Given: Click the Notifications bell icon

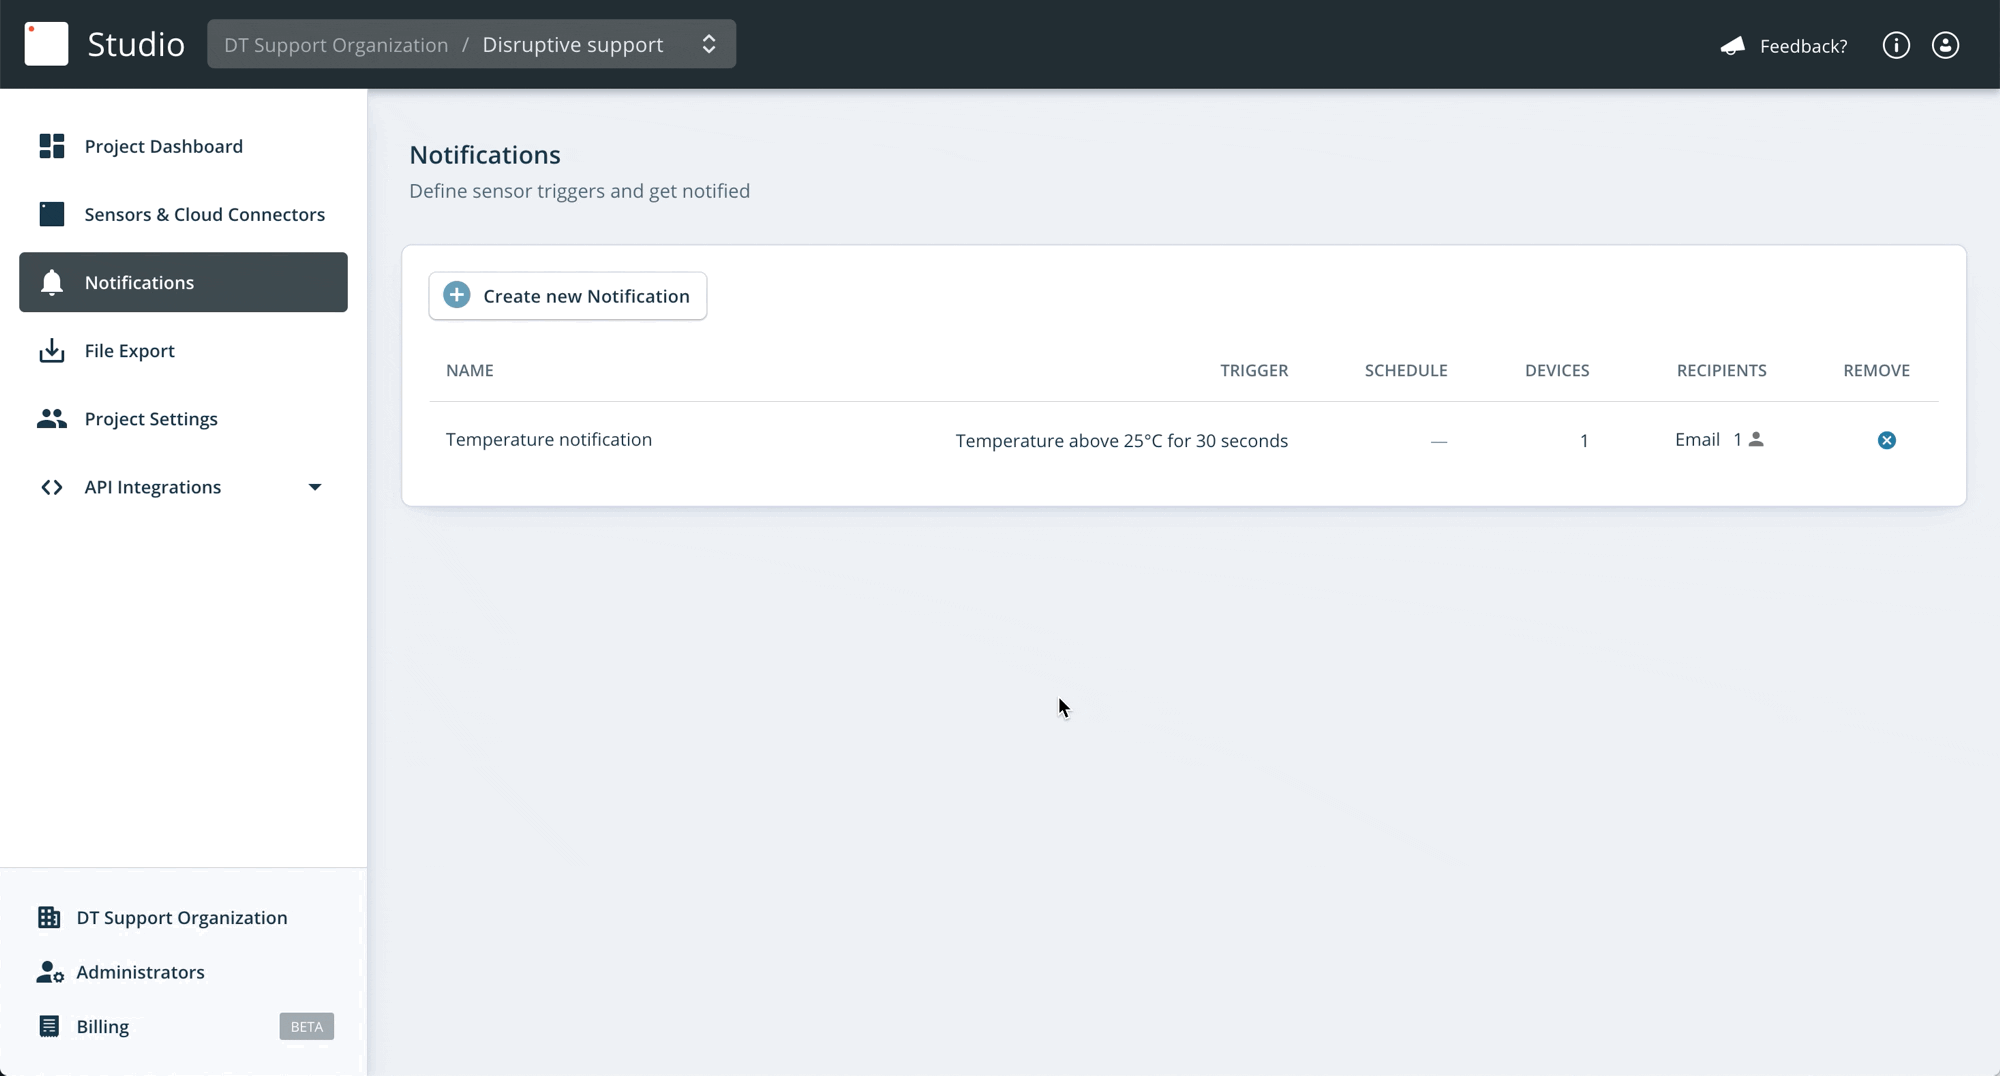Looking at the screenshot, I should [52, 282].
